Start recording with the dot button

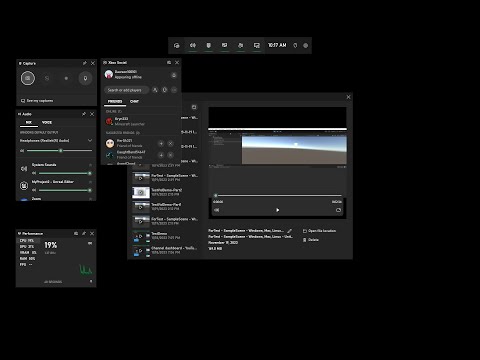pyautogui.click(x=66, y=78)
